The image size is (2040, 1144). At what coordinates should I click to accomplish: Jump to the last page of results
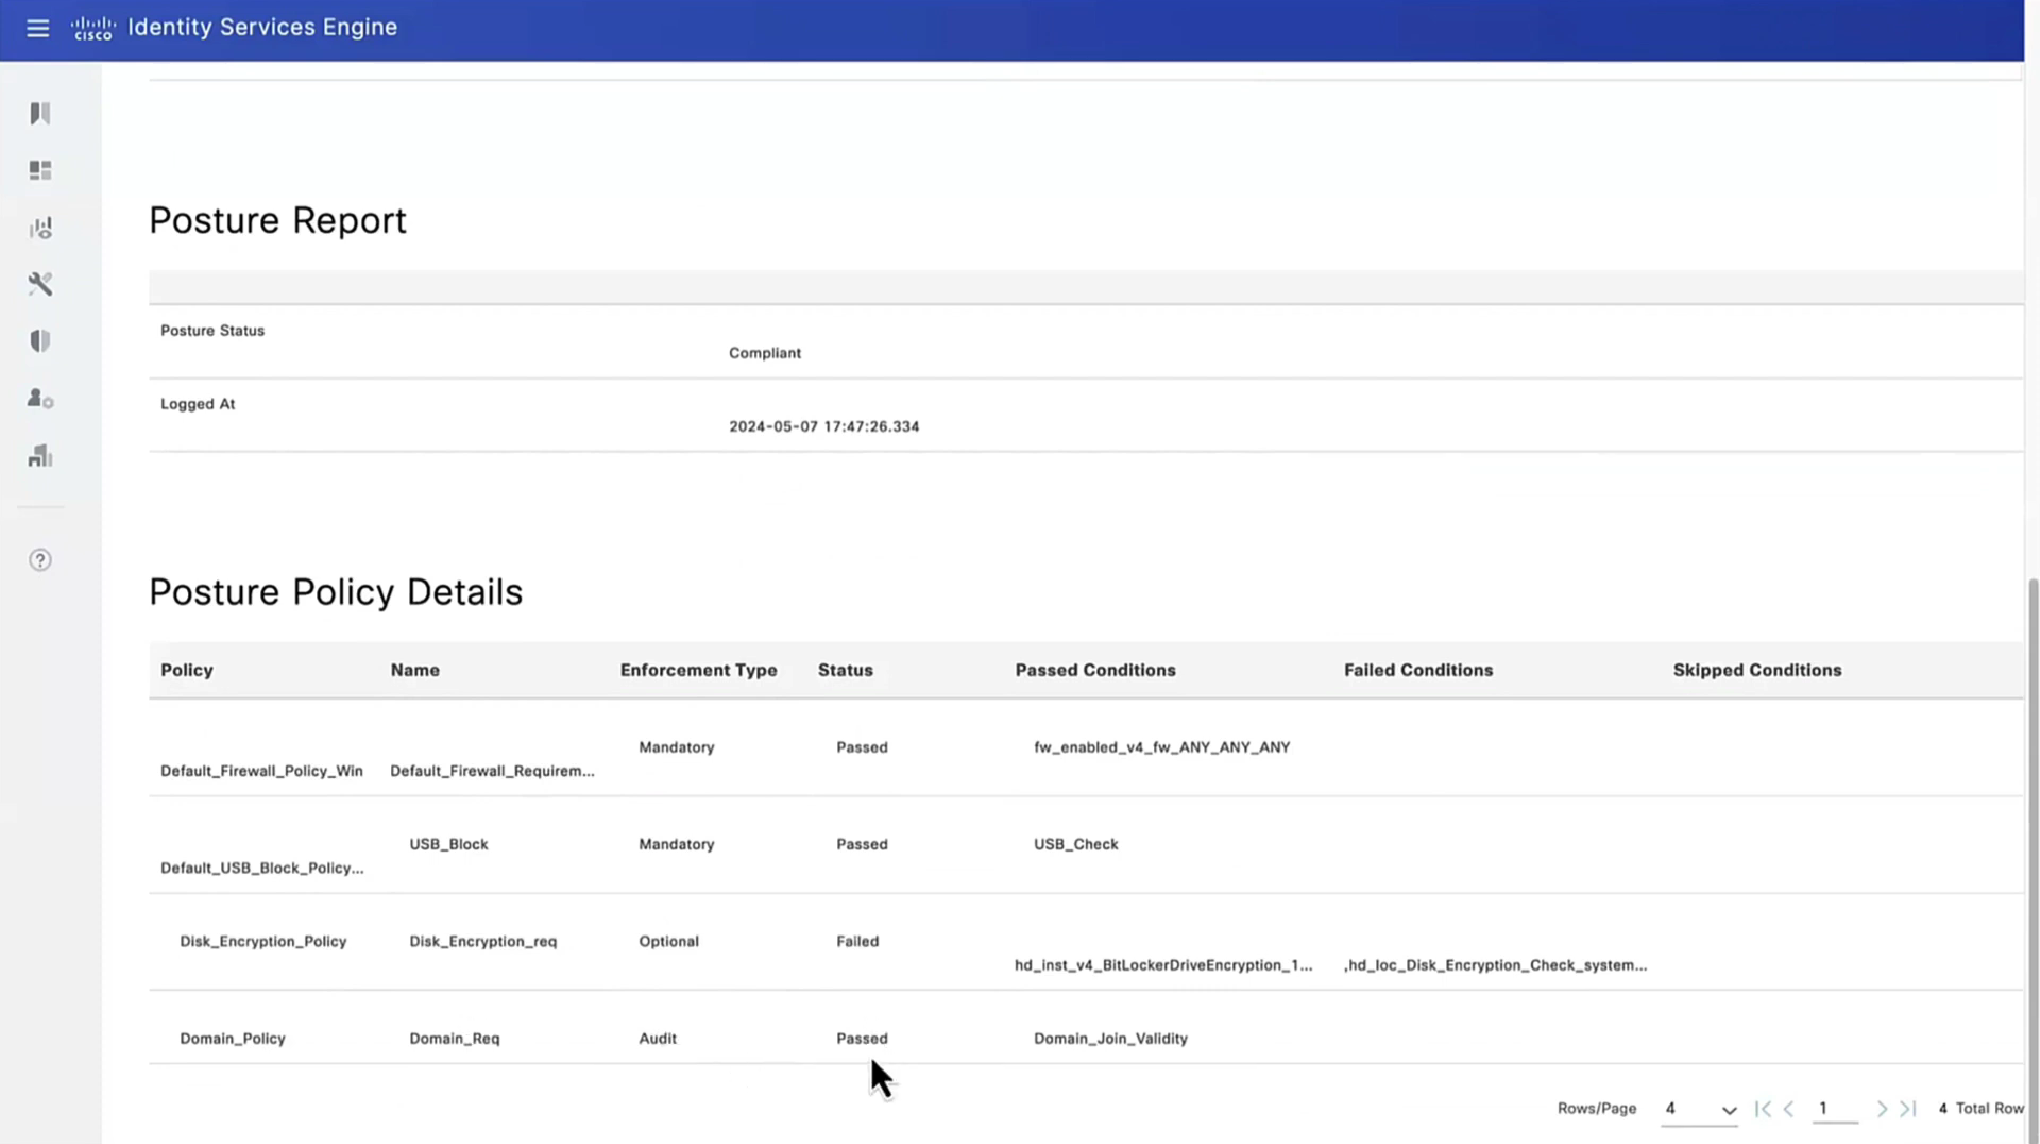pyautogui.click(x=1908, y=1108)
